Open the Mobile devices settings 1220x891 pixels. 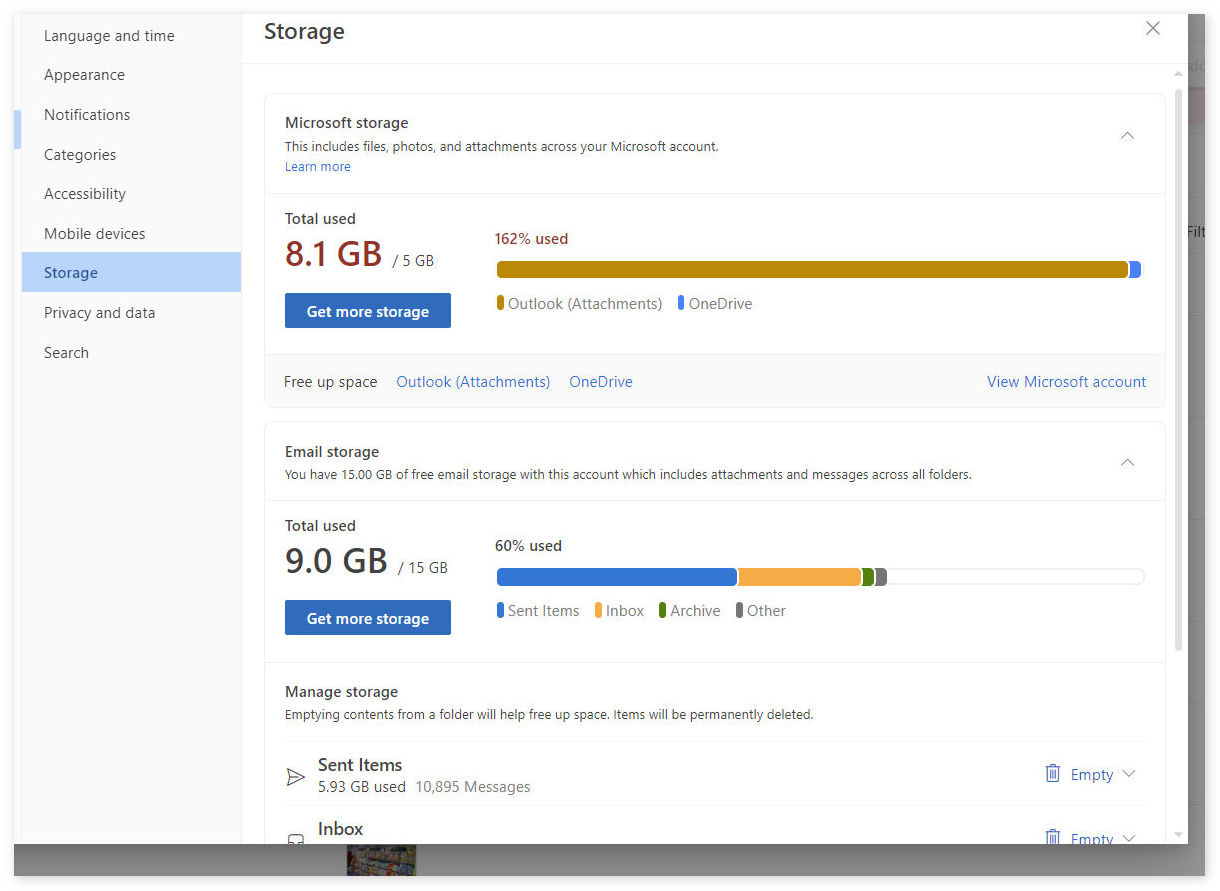(94, 234)
